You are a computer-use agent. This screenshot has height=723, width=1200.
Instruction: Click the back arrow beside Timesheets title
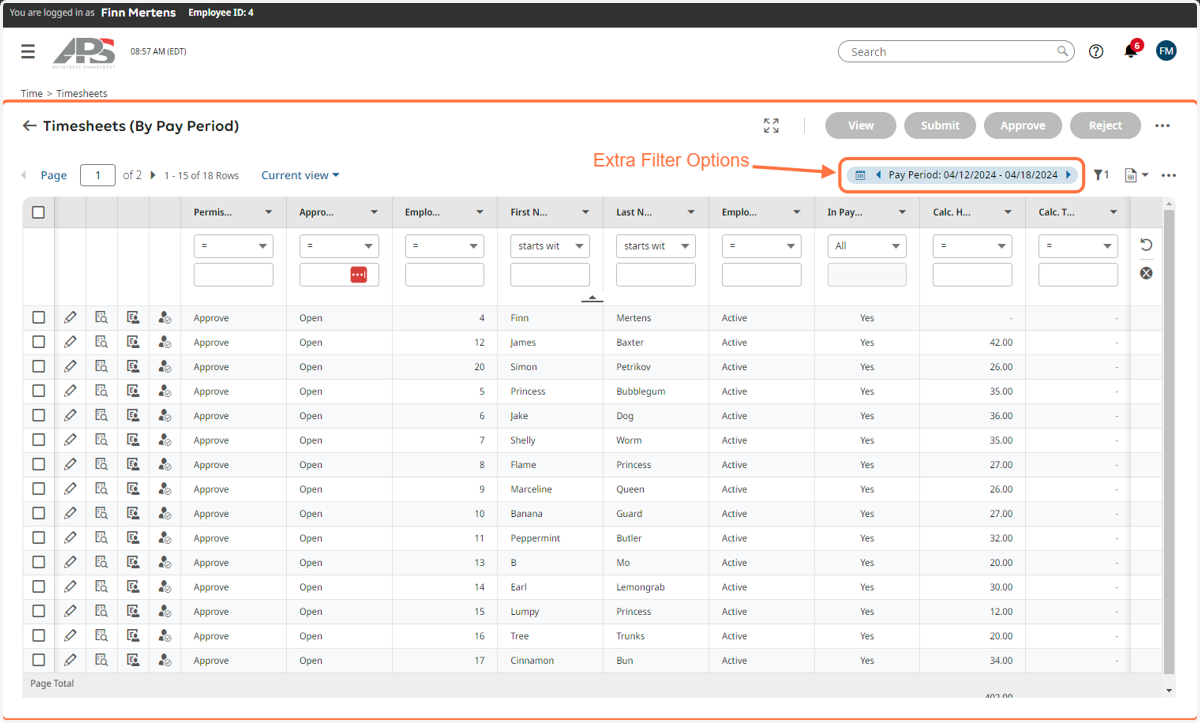tap(30, 126)
